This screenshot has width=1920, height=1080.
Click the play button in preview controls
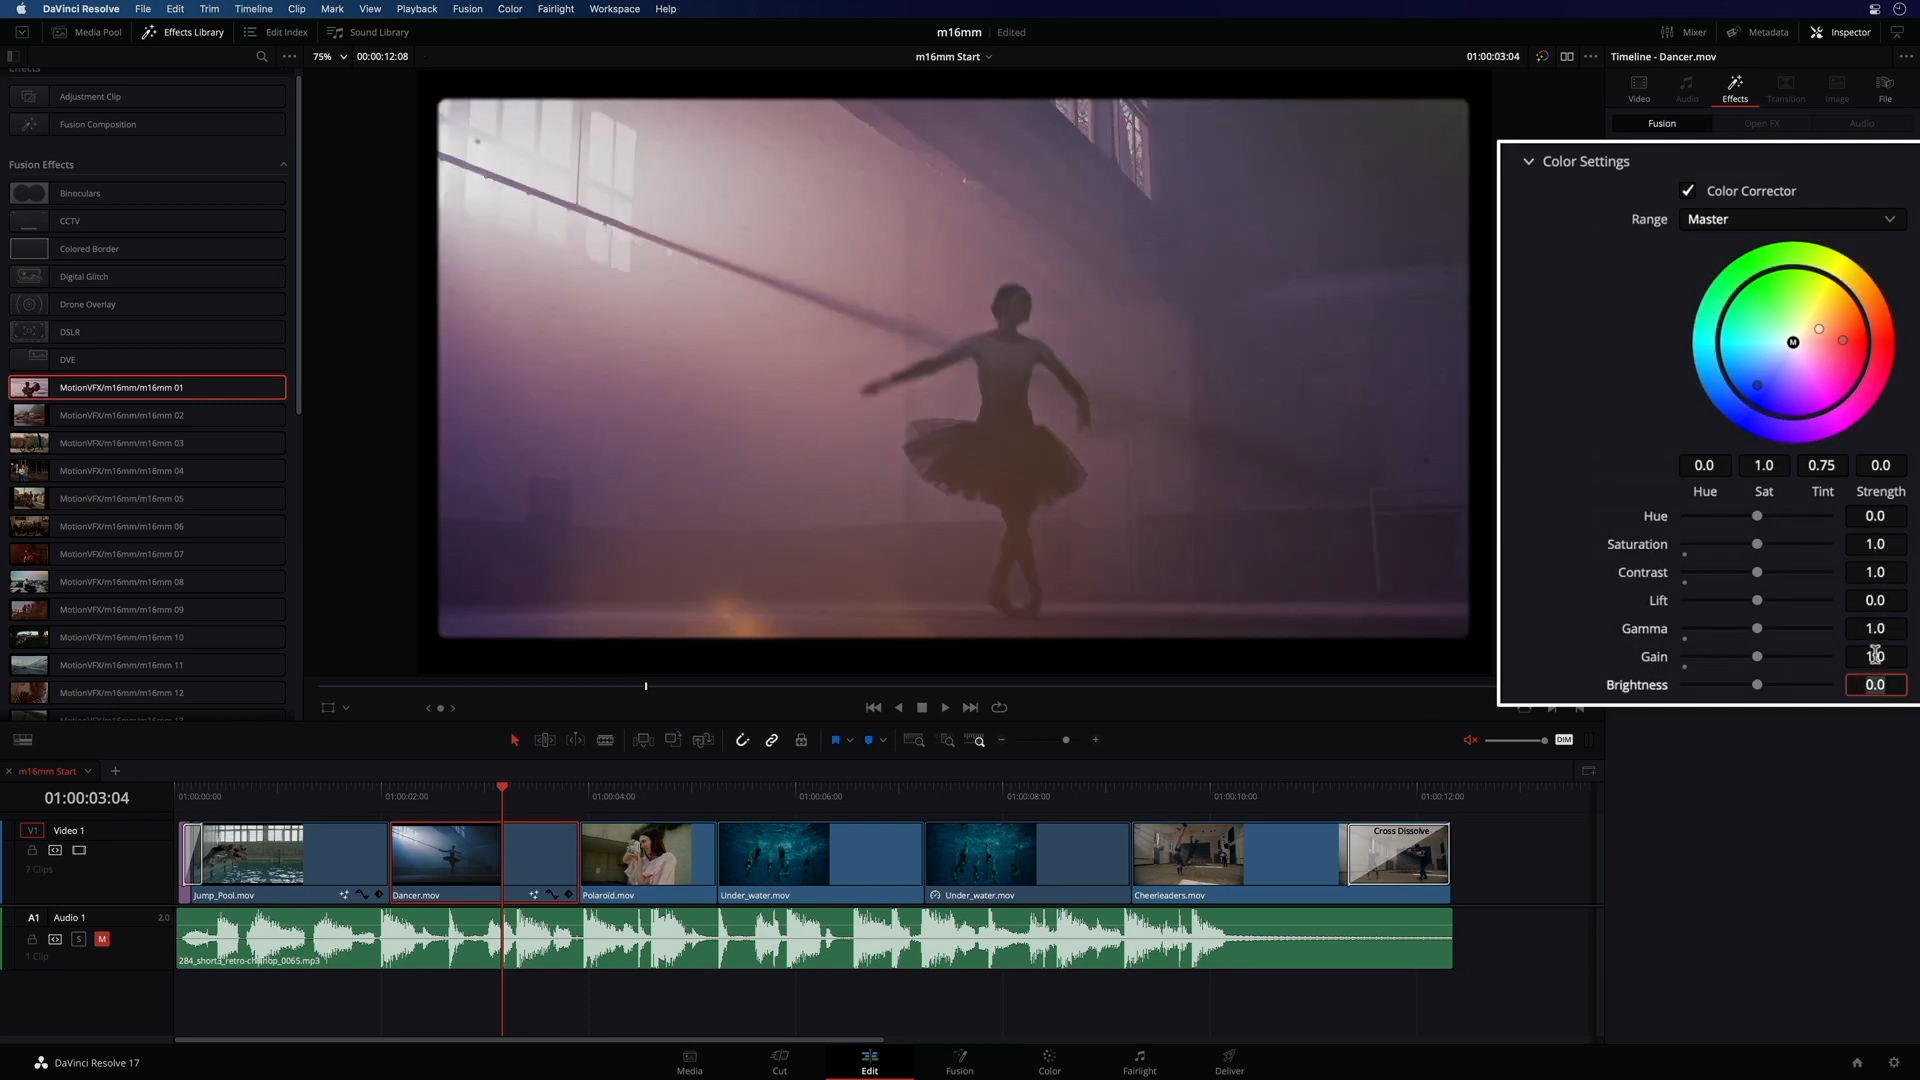coord(945,708)
